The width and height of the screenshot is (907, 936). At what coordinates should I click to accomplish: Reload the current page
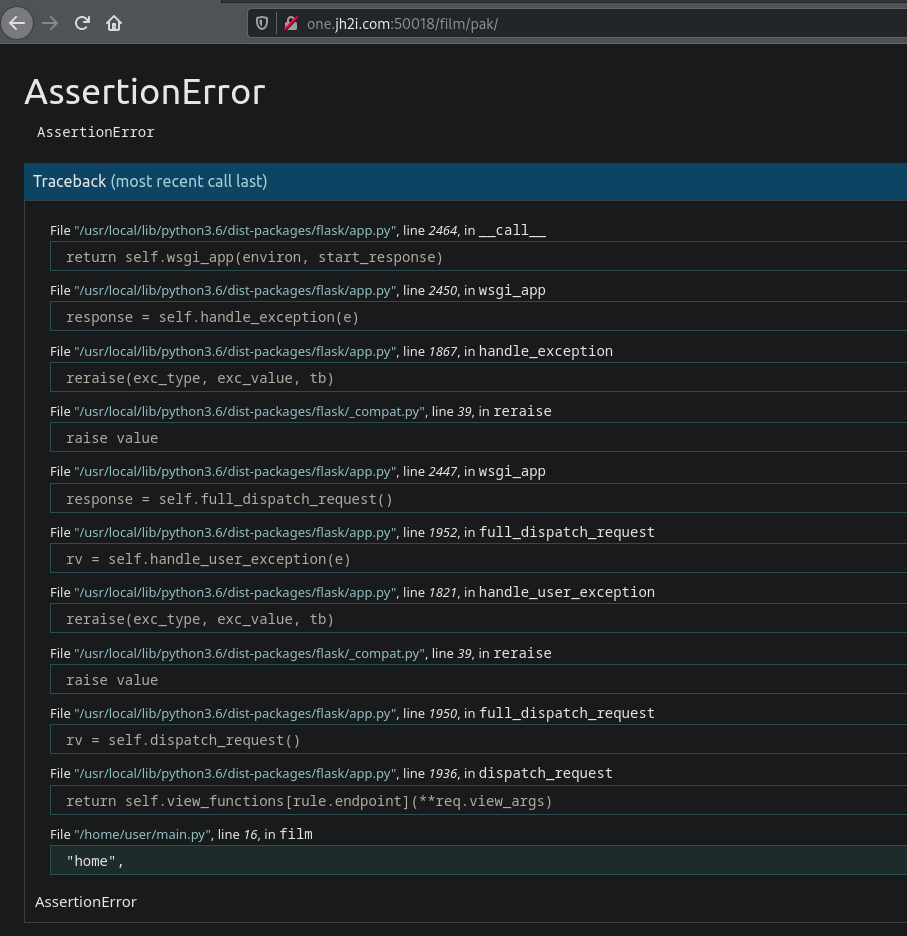[82, 23]
